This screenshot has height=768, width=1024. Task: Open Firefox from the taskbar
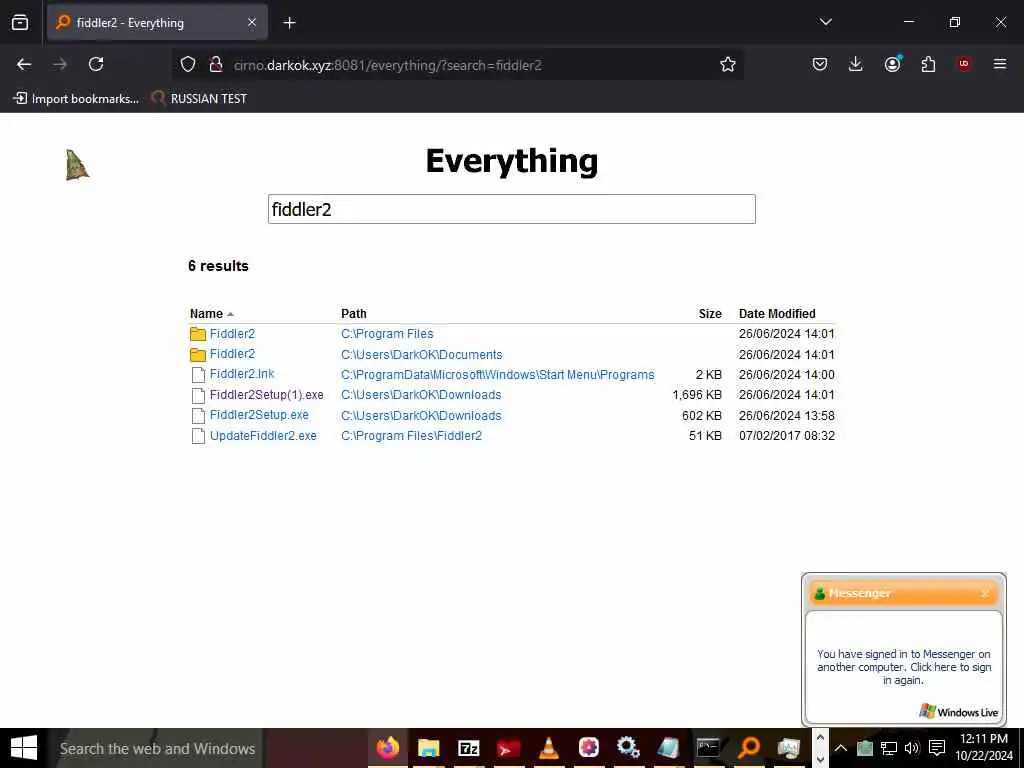(388, 748)
